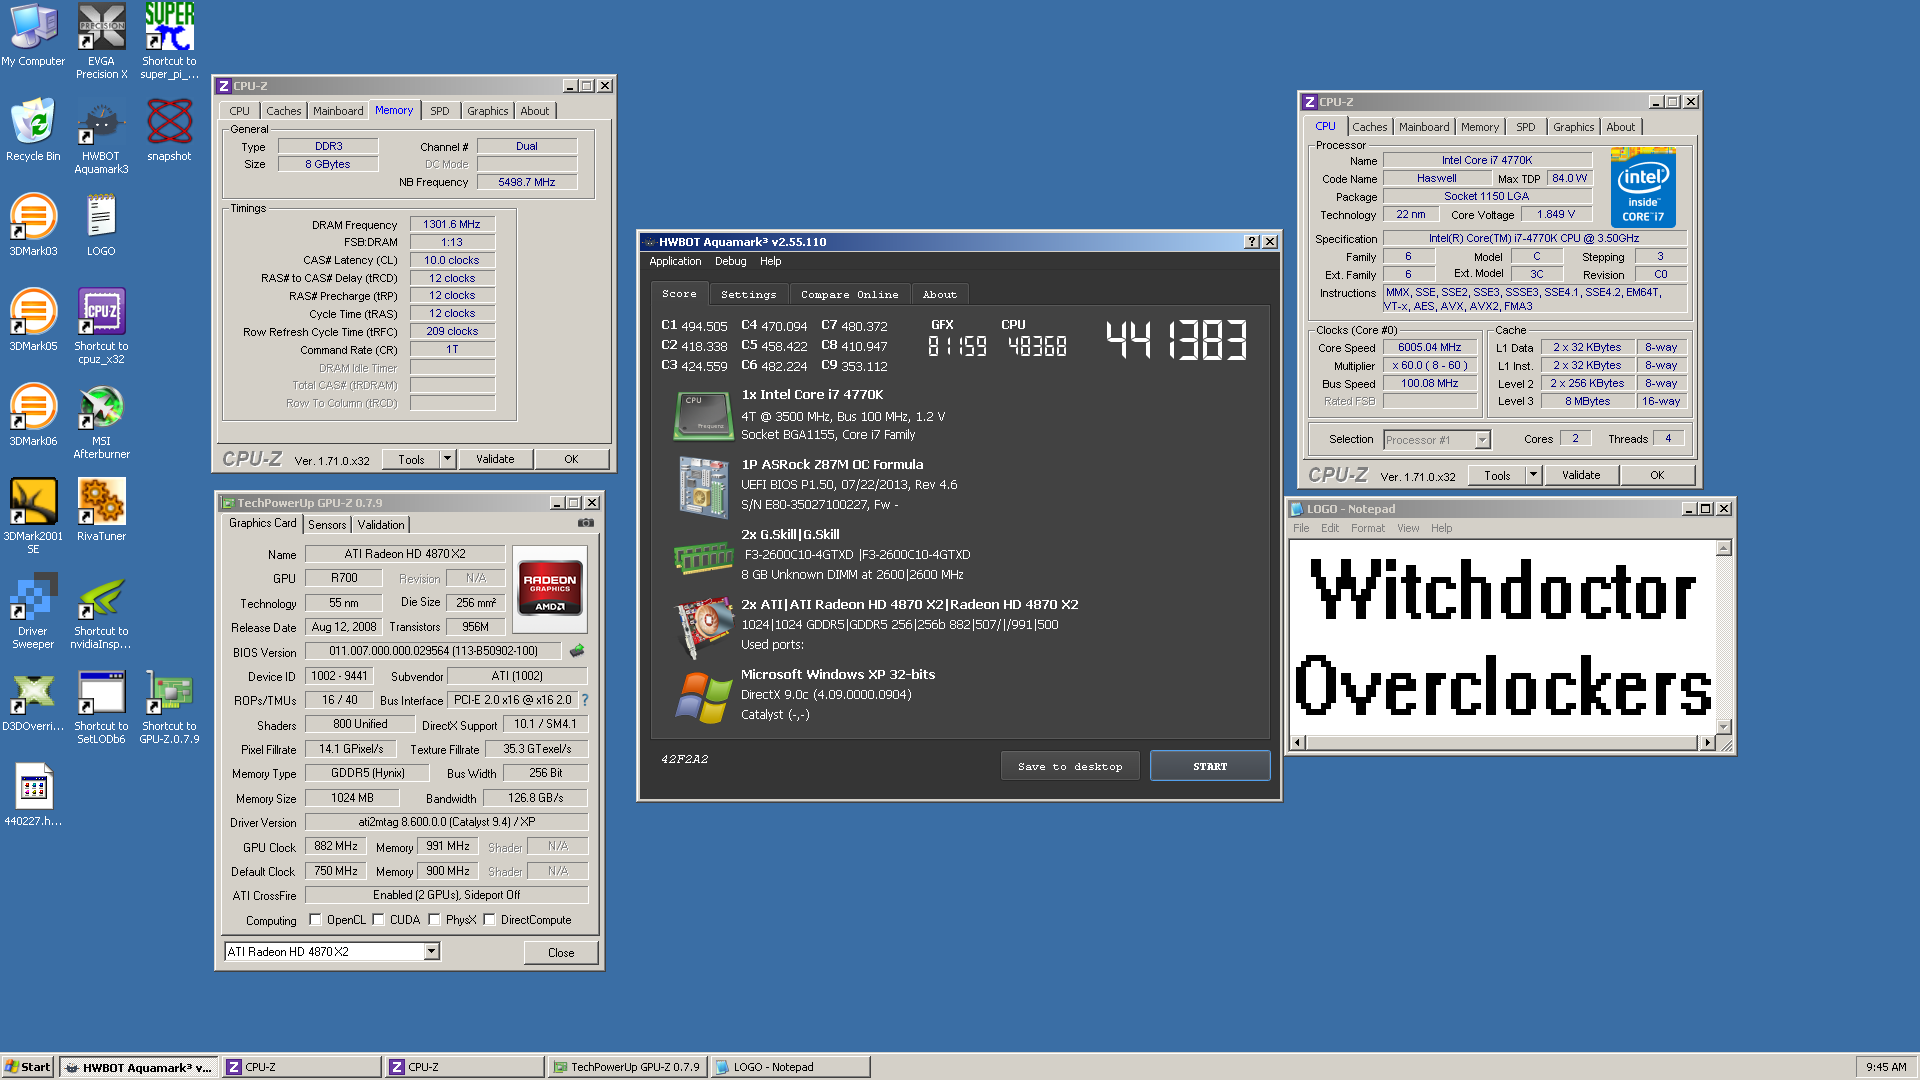
Task: Expand Tools dropdown arrow in left CPU-Z window
Action: coord(447,459)
